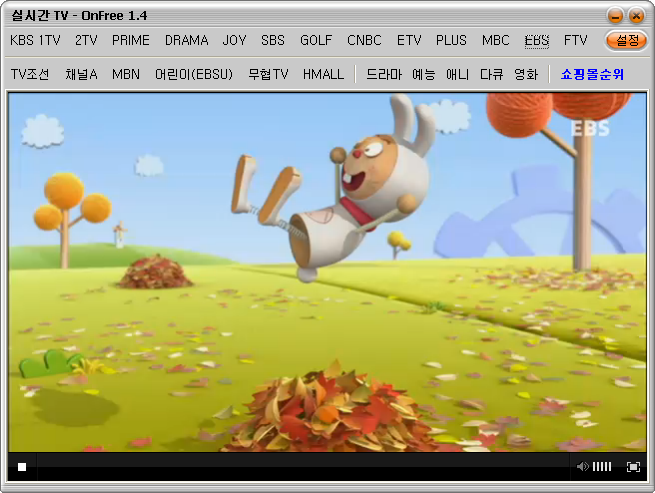Viewport: 655px width, 493px height.
Task: Switch to MBC channel
Action: [495, 40]
